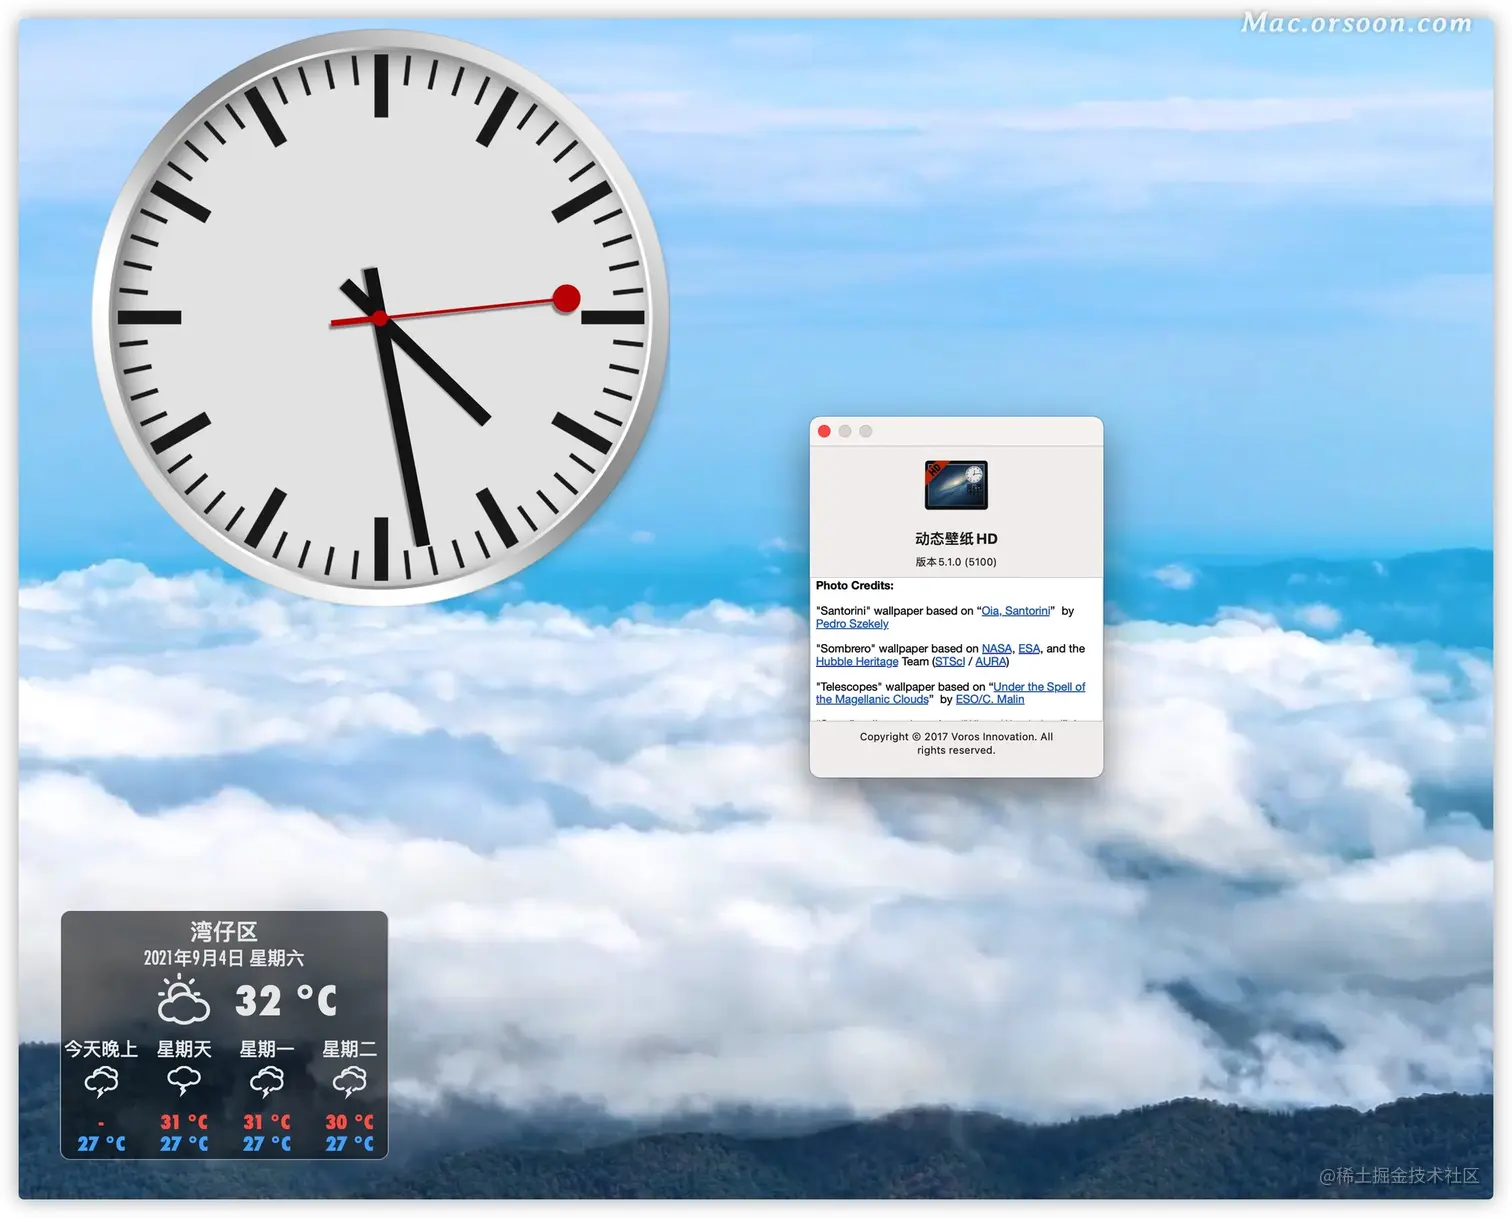Click the 星期一 thunderstorm forecast icon

pyautogui.click(x=267, y=1082)
